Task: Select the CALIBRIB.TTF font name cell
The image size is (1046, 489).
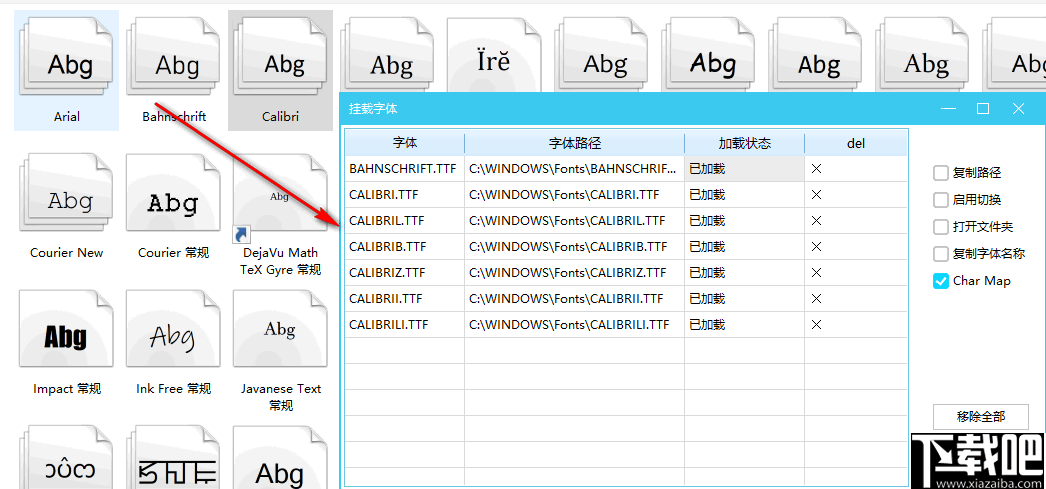Action: (405, 247)
